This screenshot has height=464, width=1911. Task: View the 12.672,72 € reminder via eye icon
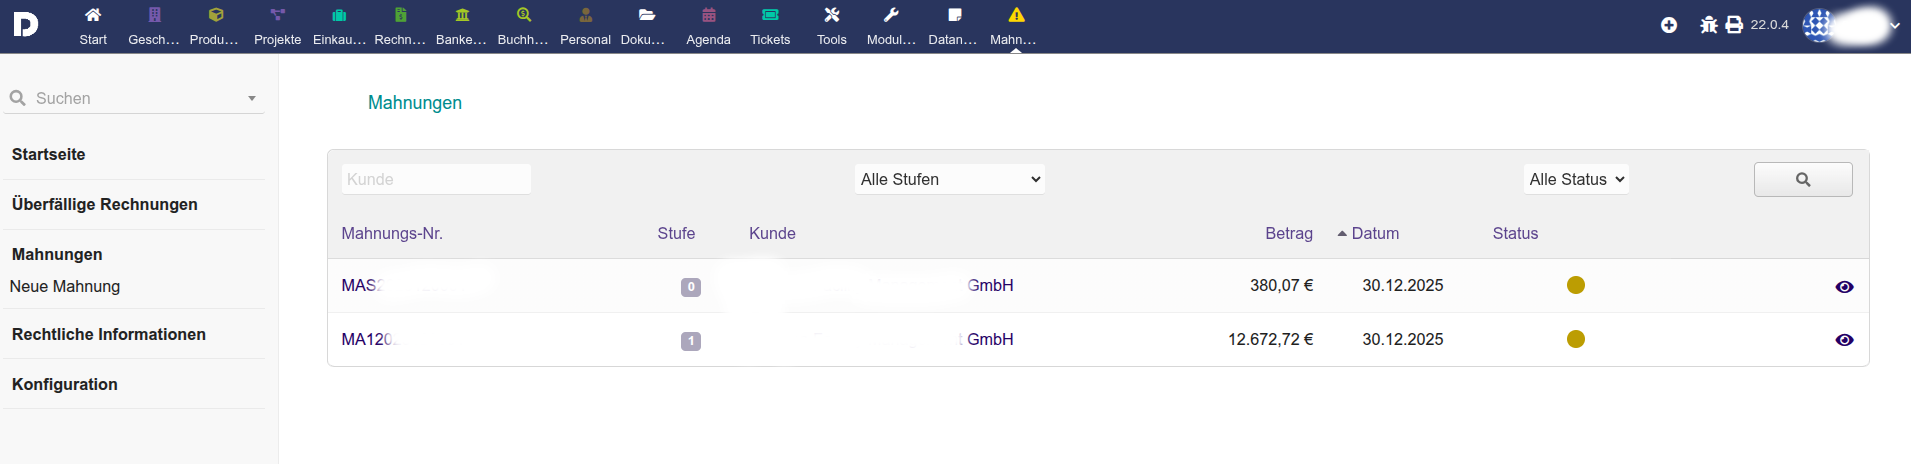pos(1844,340)
